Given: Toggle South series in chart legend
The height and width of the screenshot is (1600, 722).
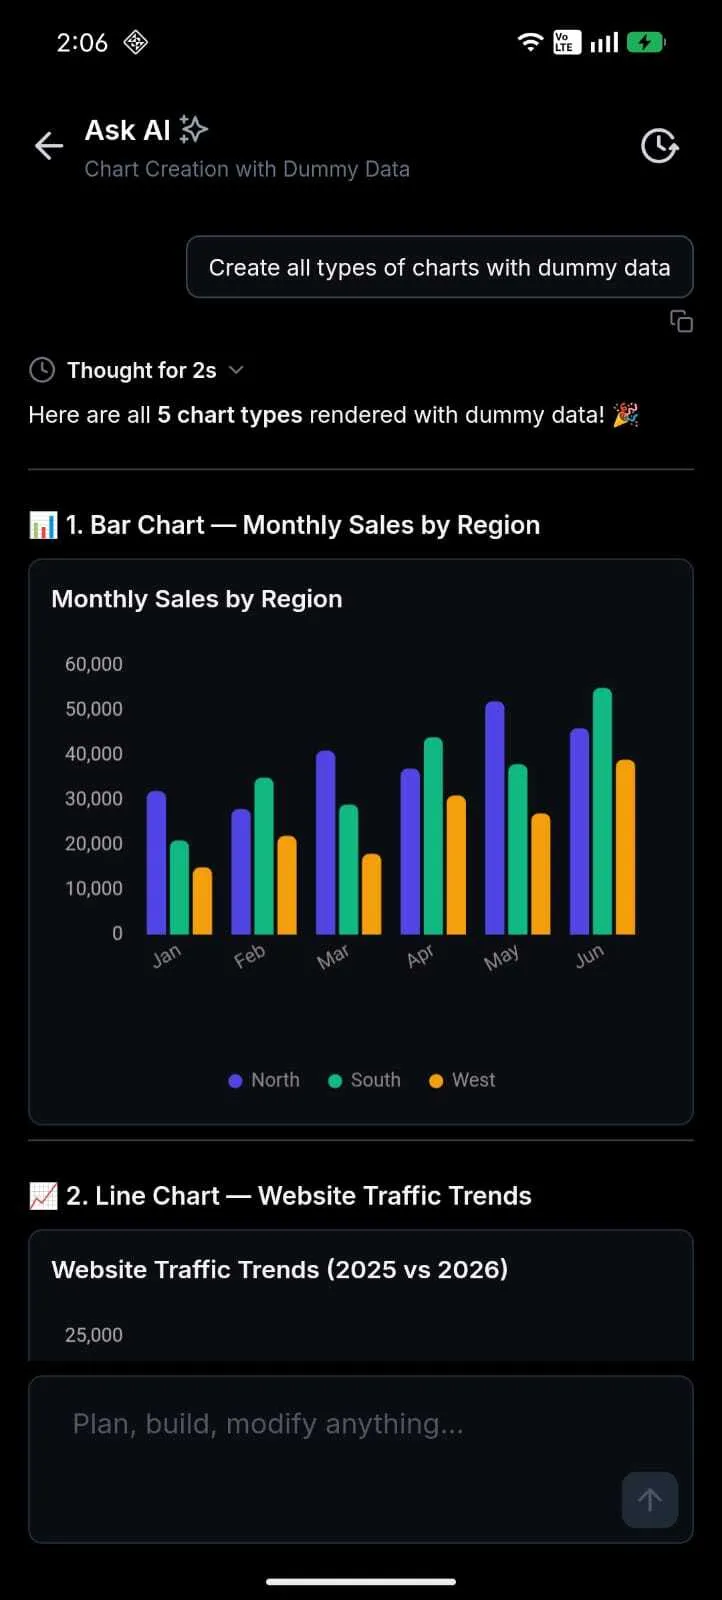Looking at the screenshot, I should [x=364, y=1080].
